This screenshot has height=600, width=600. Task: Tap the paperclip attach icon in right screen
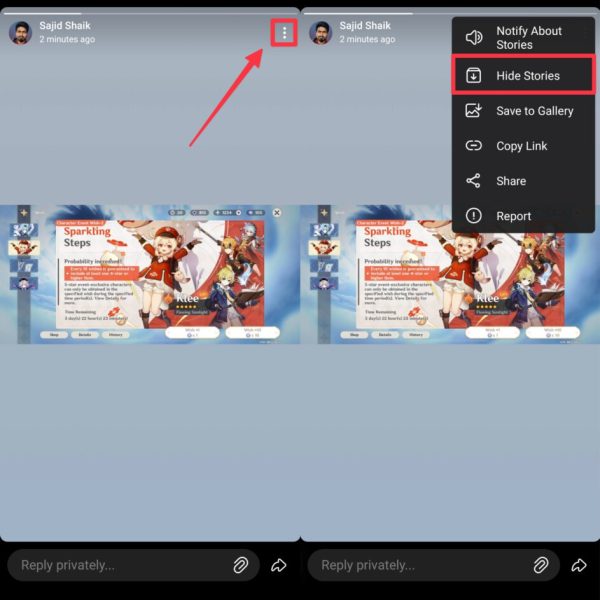(541, 565)
